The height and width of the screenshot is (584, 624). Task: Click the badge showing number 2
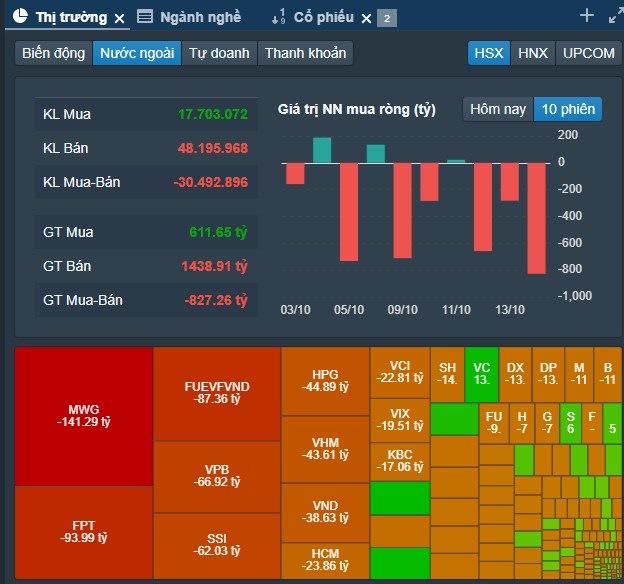coord(387,18)
